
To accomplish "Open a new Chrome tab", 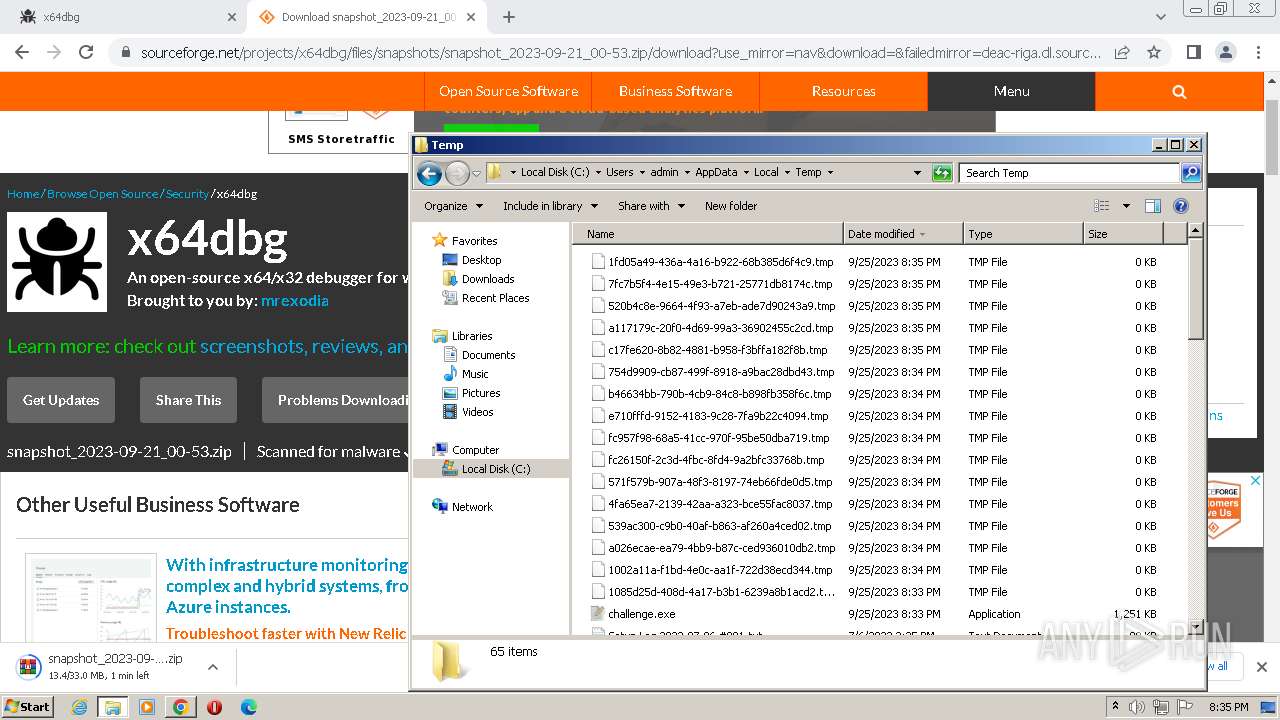I will tap(508, 17).
